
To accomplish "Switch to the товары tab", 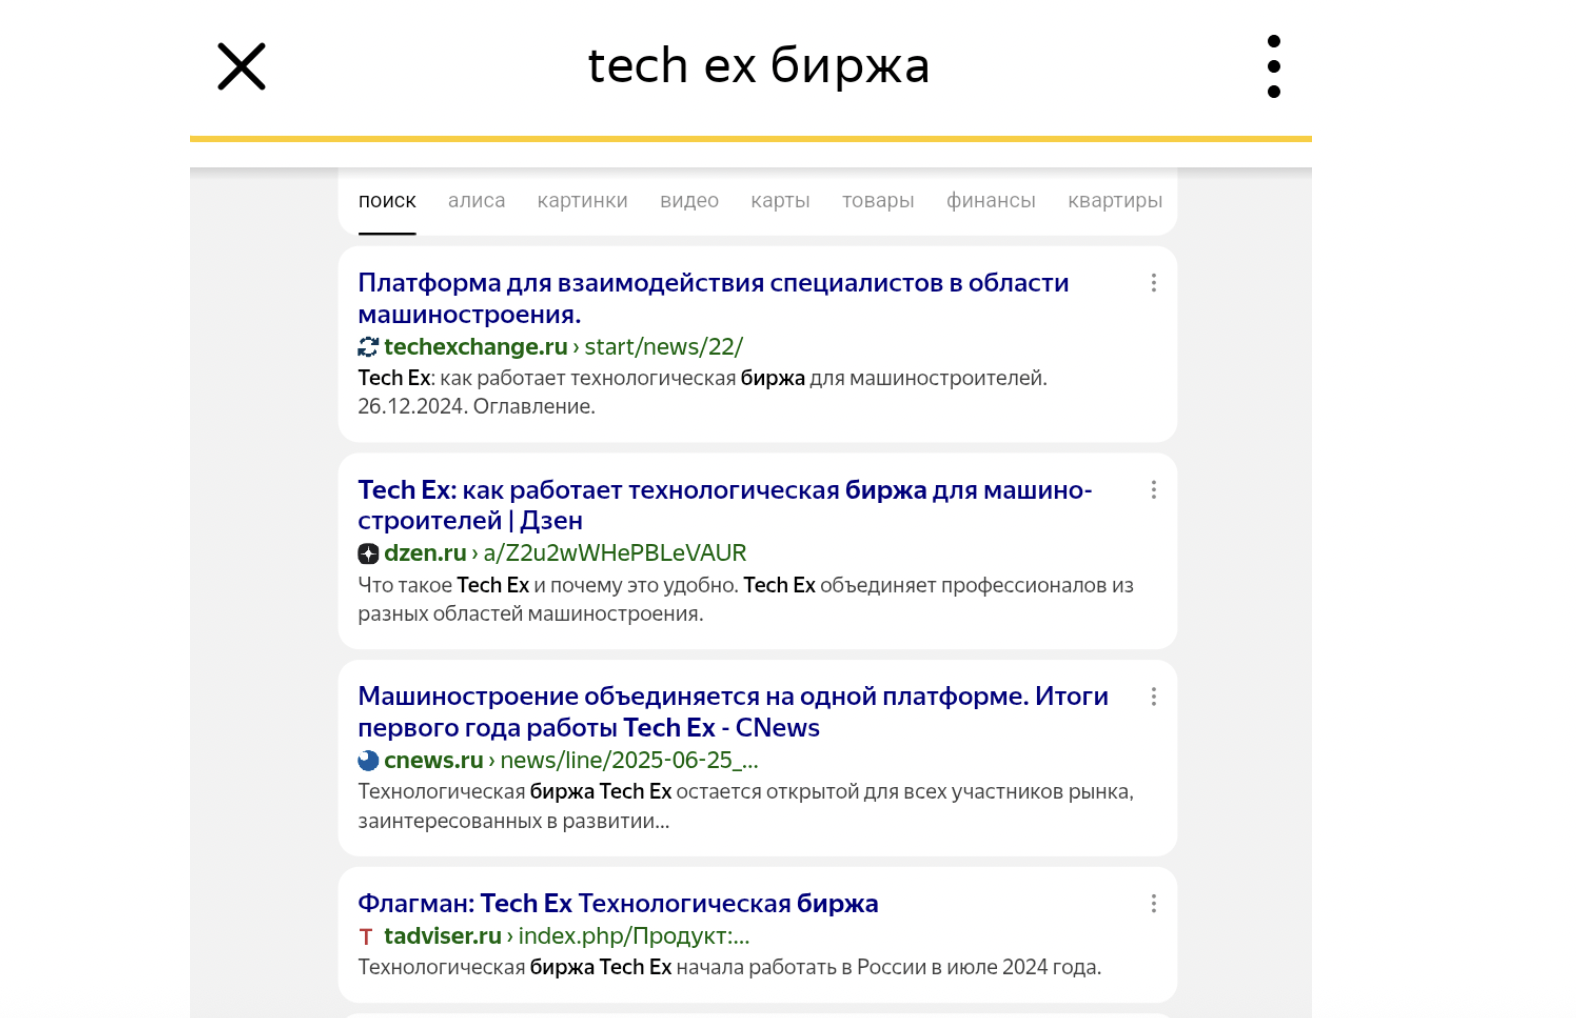I will (878, 201).
